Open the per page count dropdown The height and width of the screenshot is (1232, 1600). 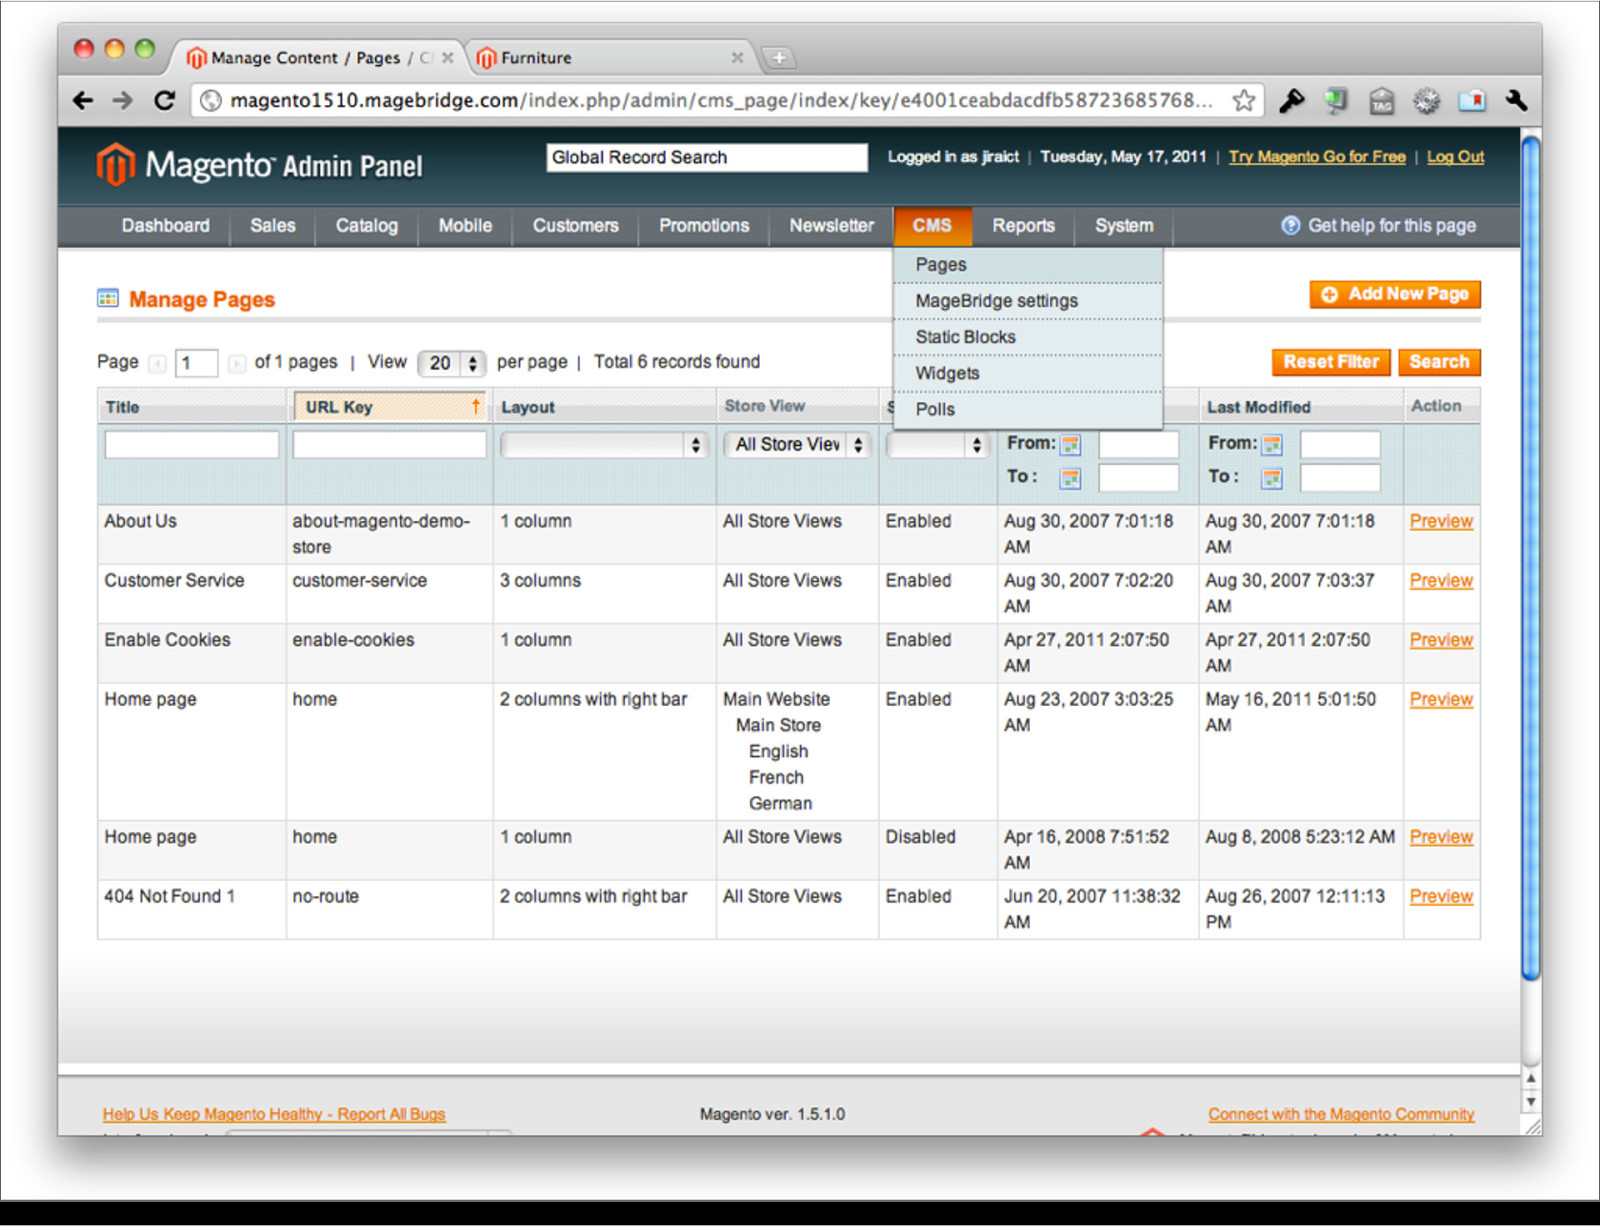(x=452, y=363)
